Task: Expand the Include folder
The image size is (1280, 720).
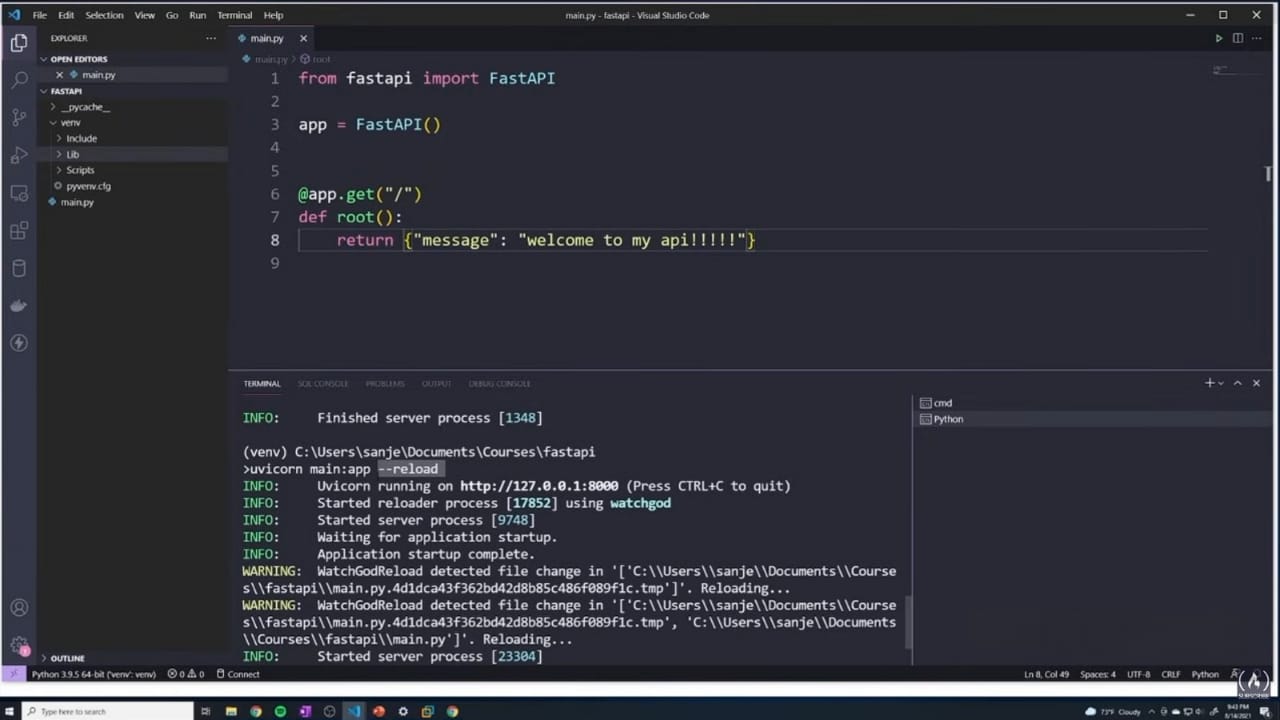Action: click(x=81, y=138)
